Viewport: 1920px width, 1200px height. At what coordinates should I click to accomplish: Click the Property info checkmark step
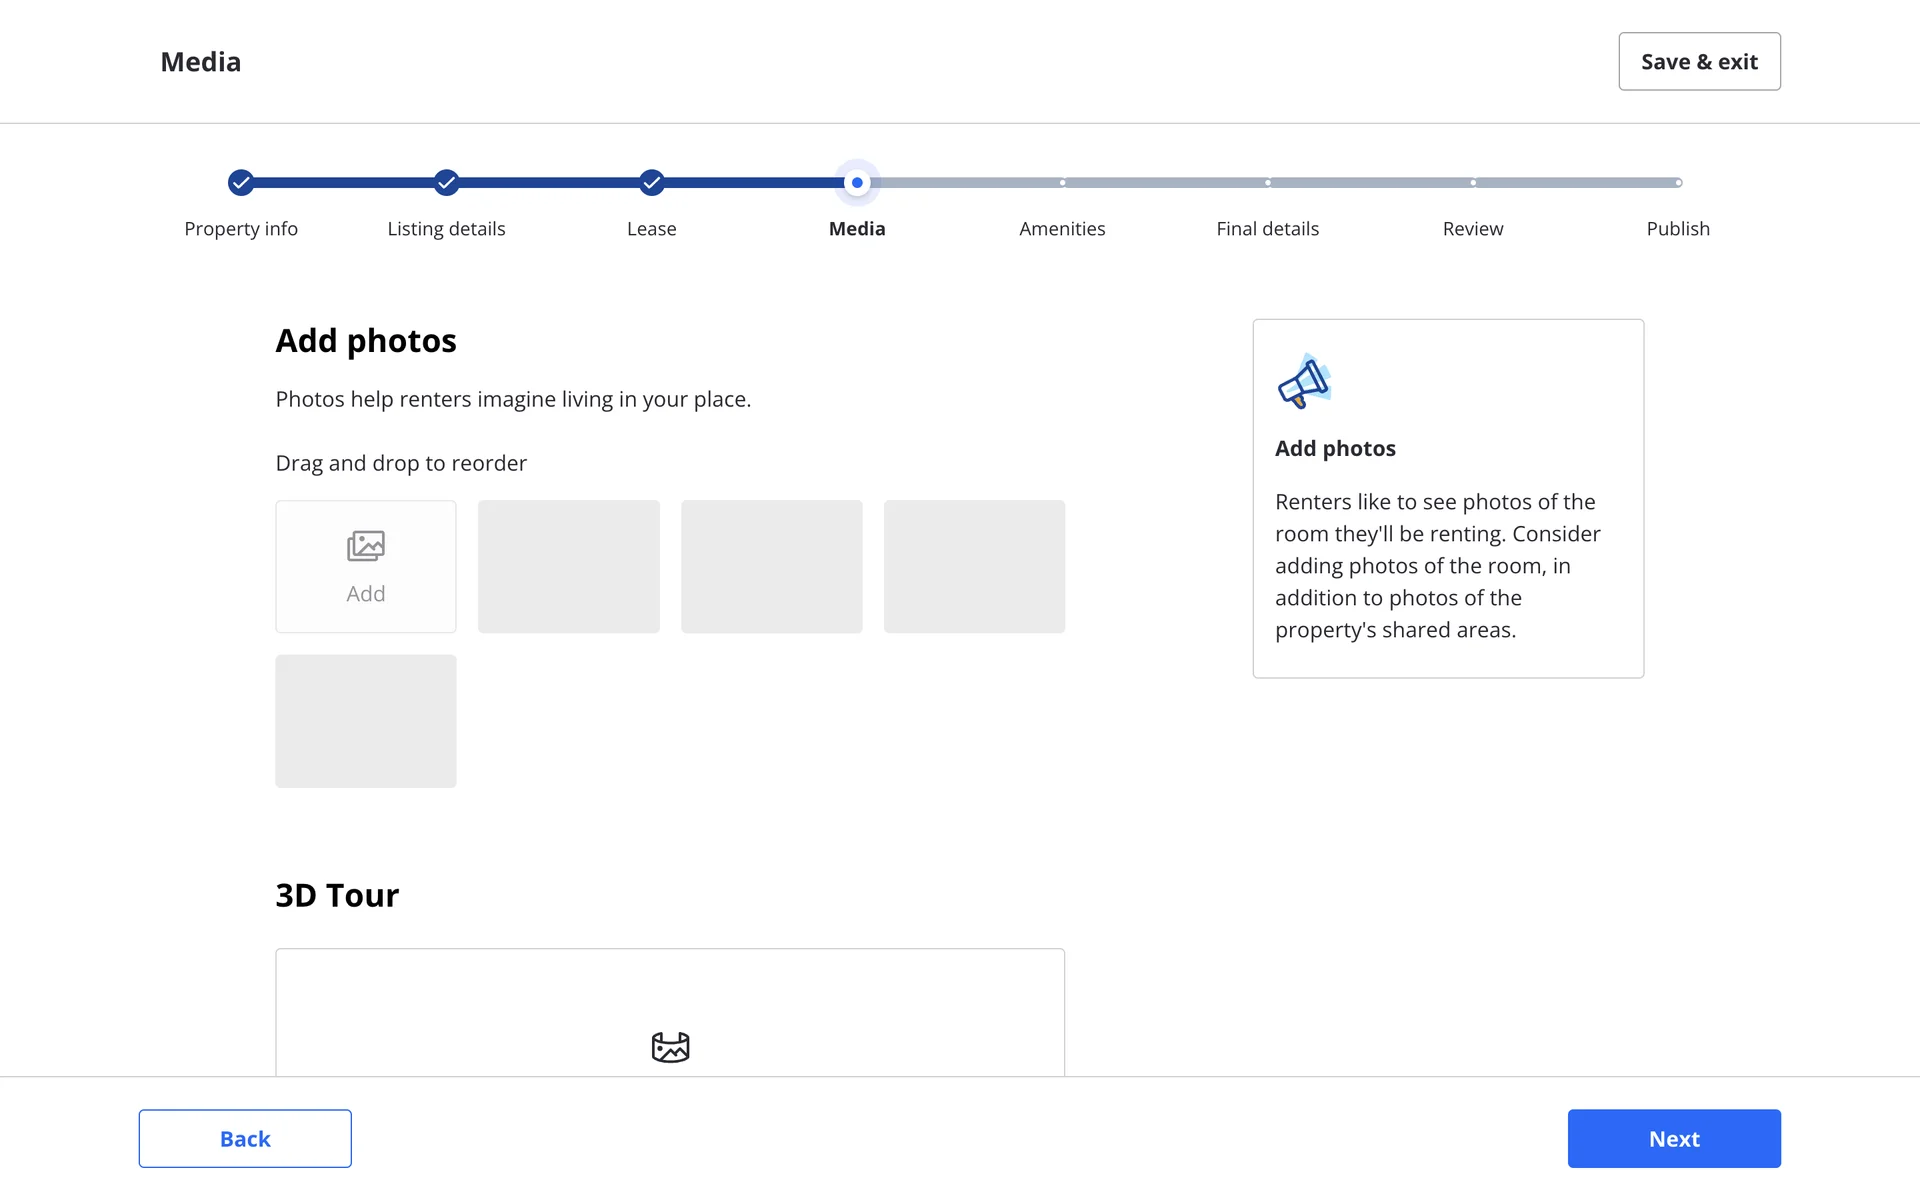[241, 182]
